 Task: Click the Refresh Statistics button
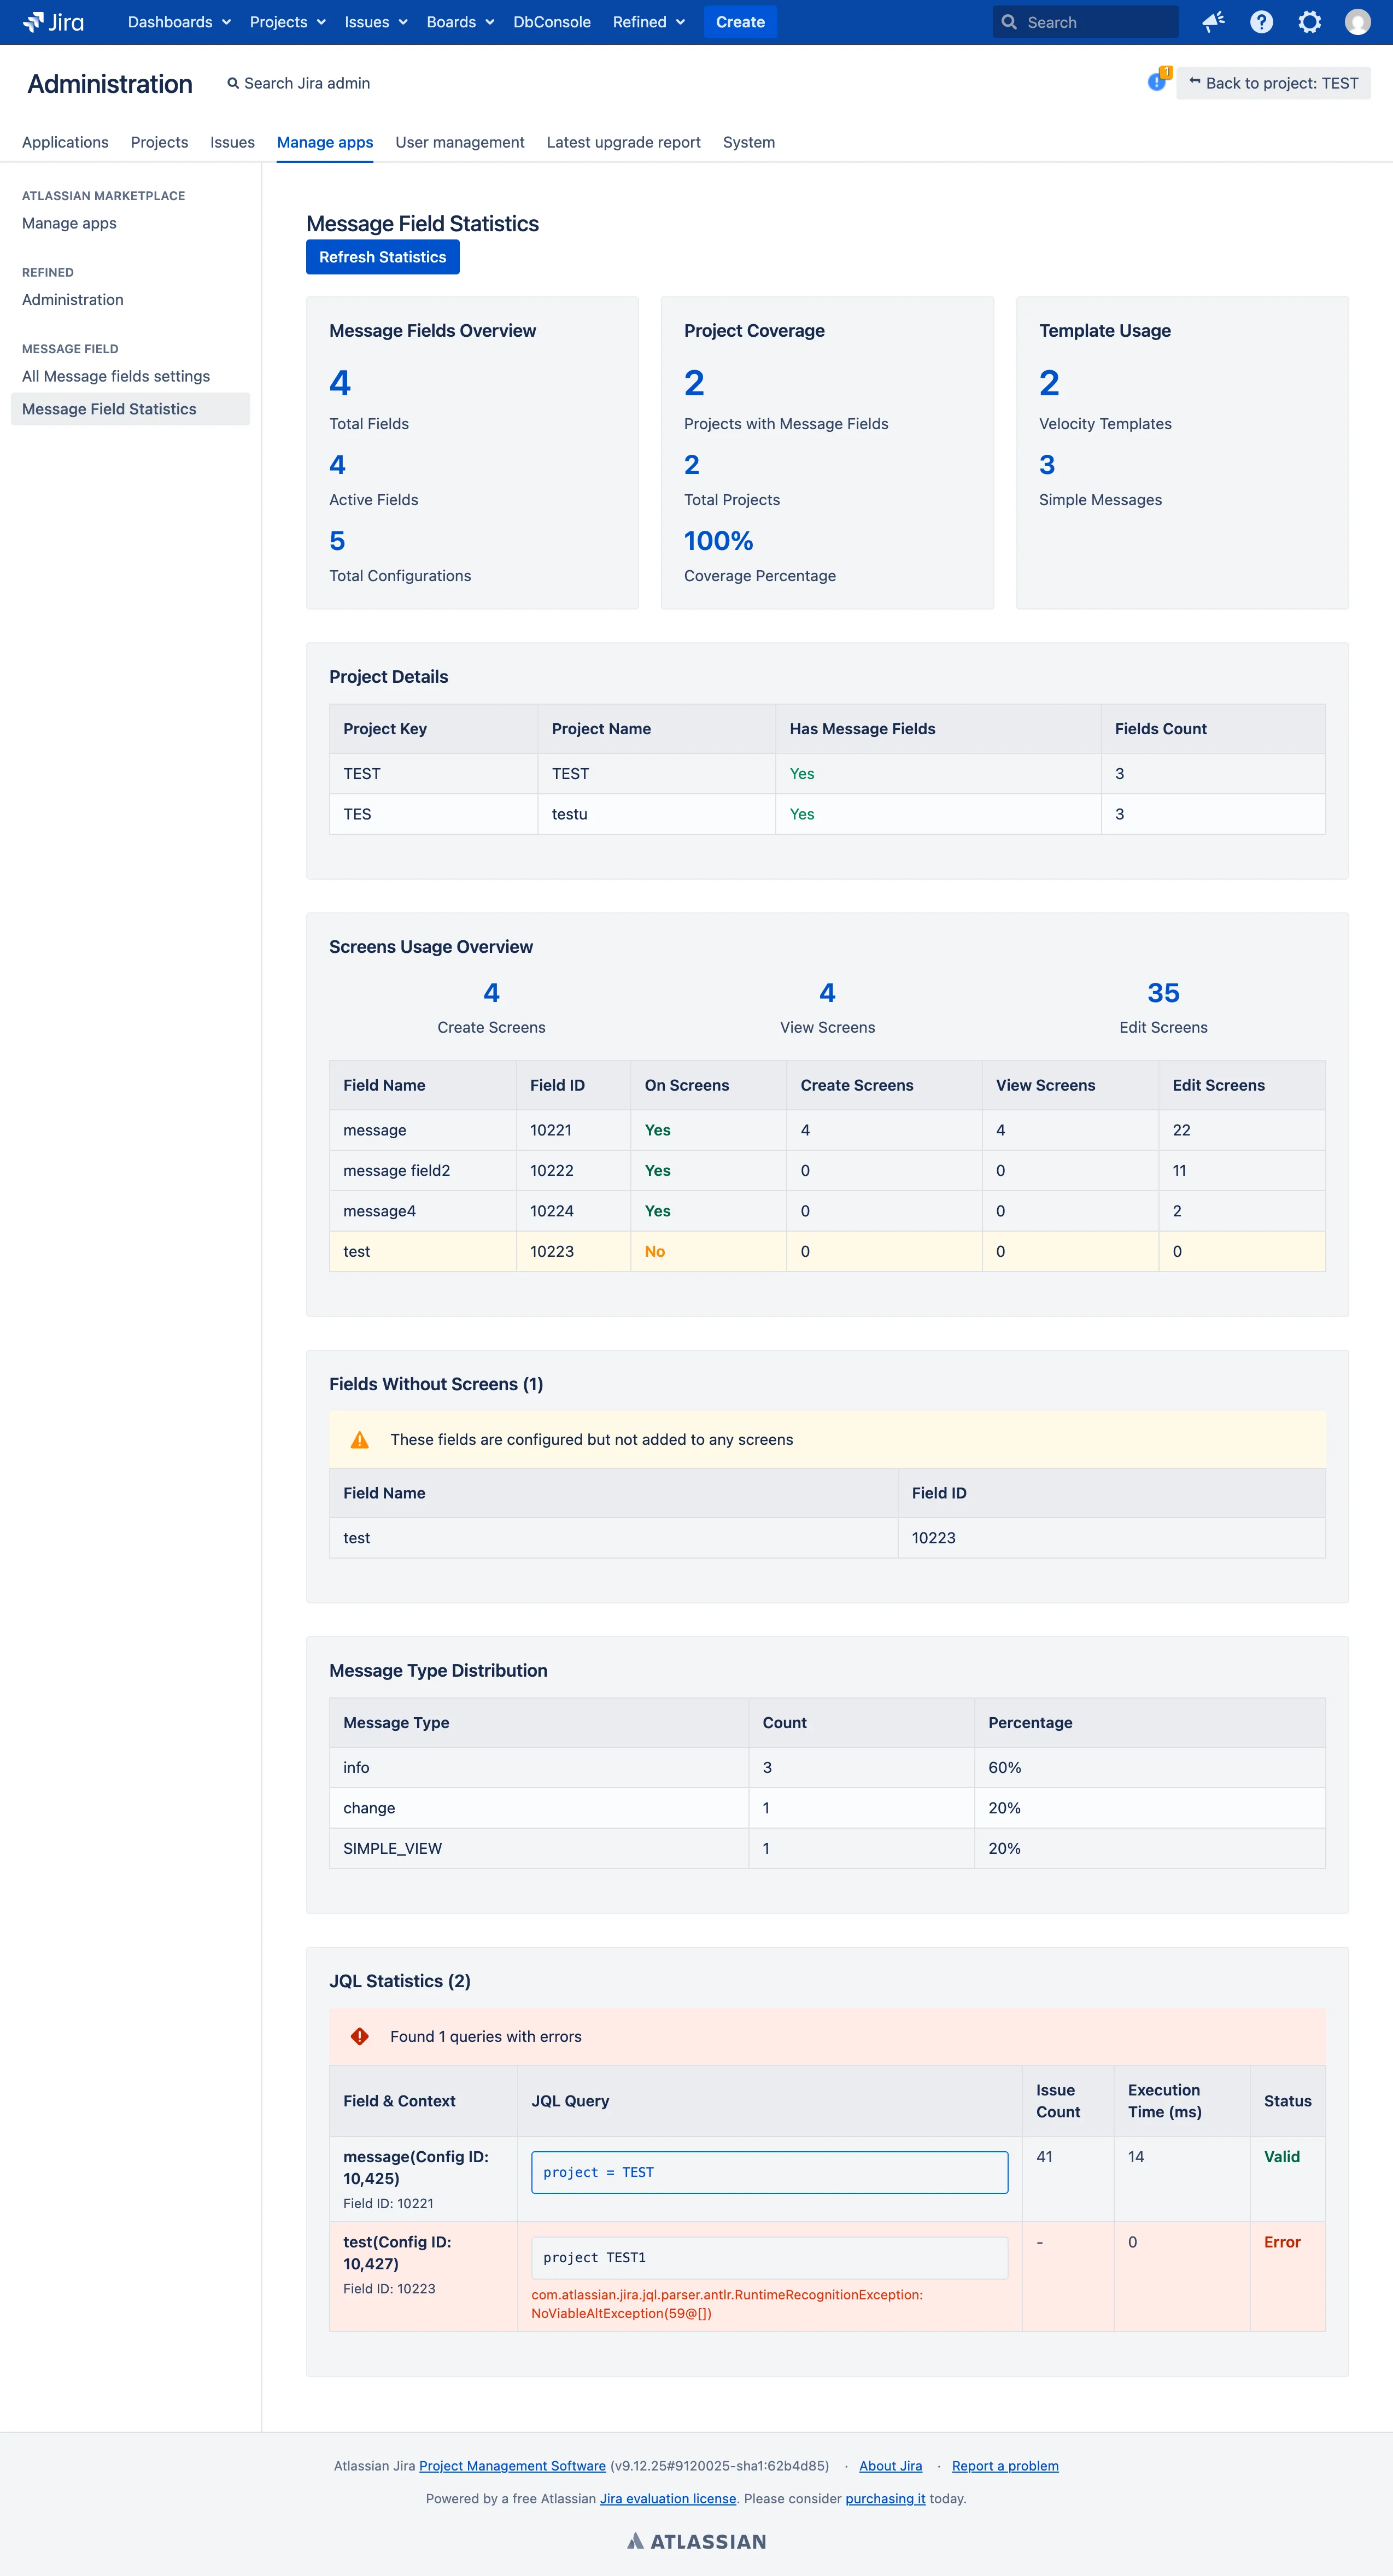pos(383,257)
